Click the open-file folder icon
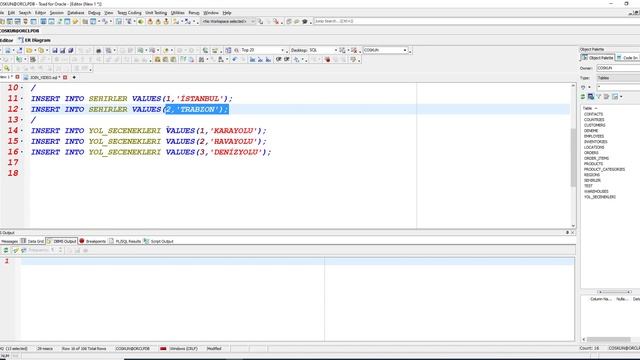640x360 pixels. click(29, 50)
